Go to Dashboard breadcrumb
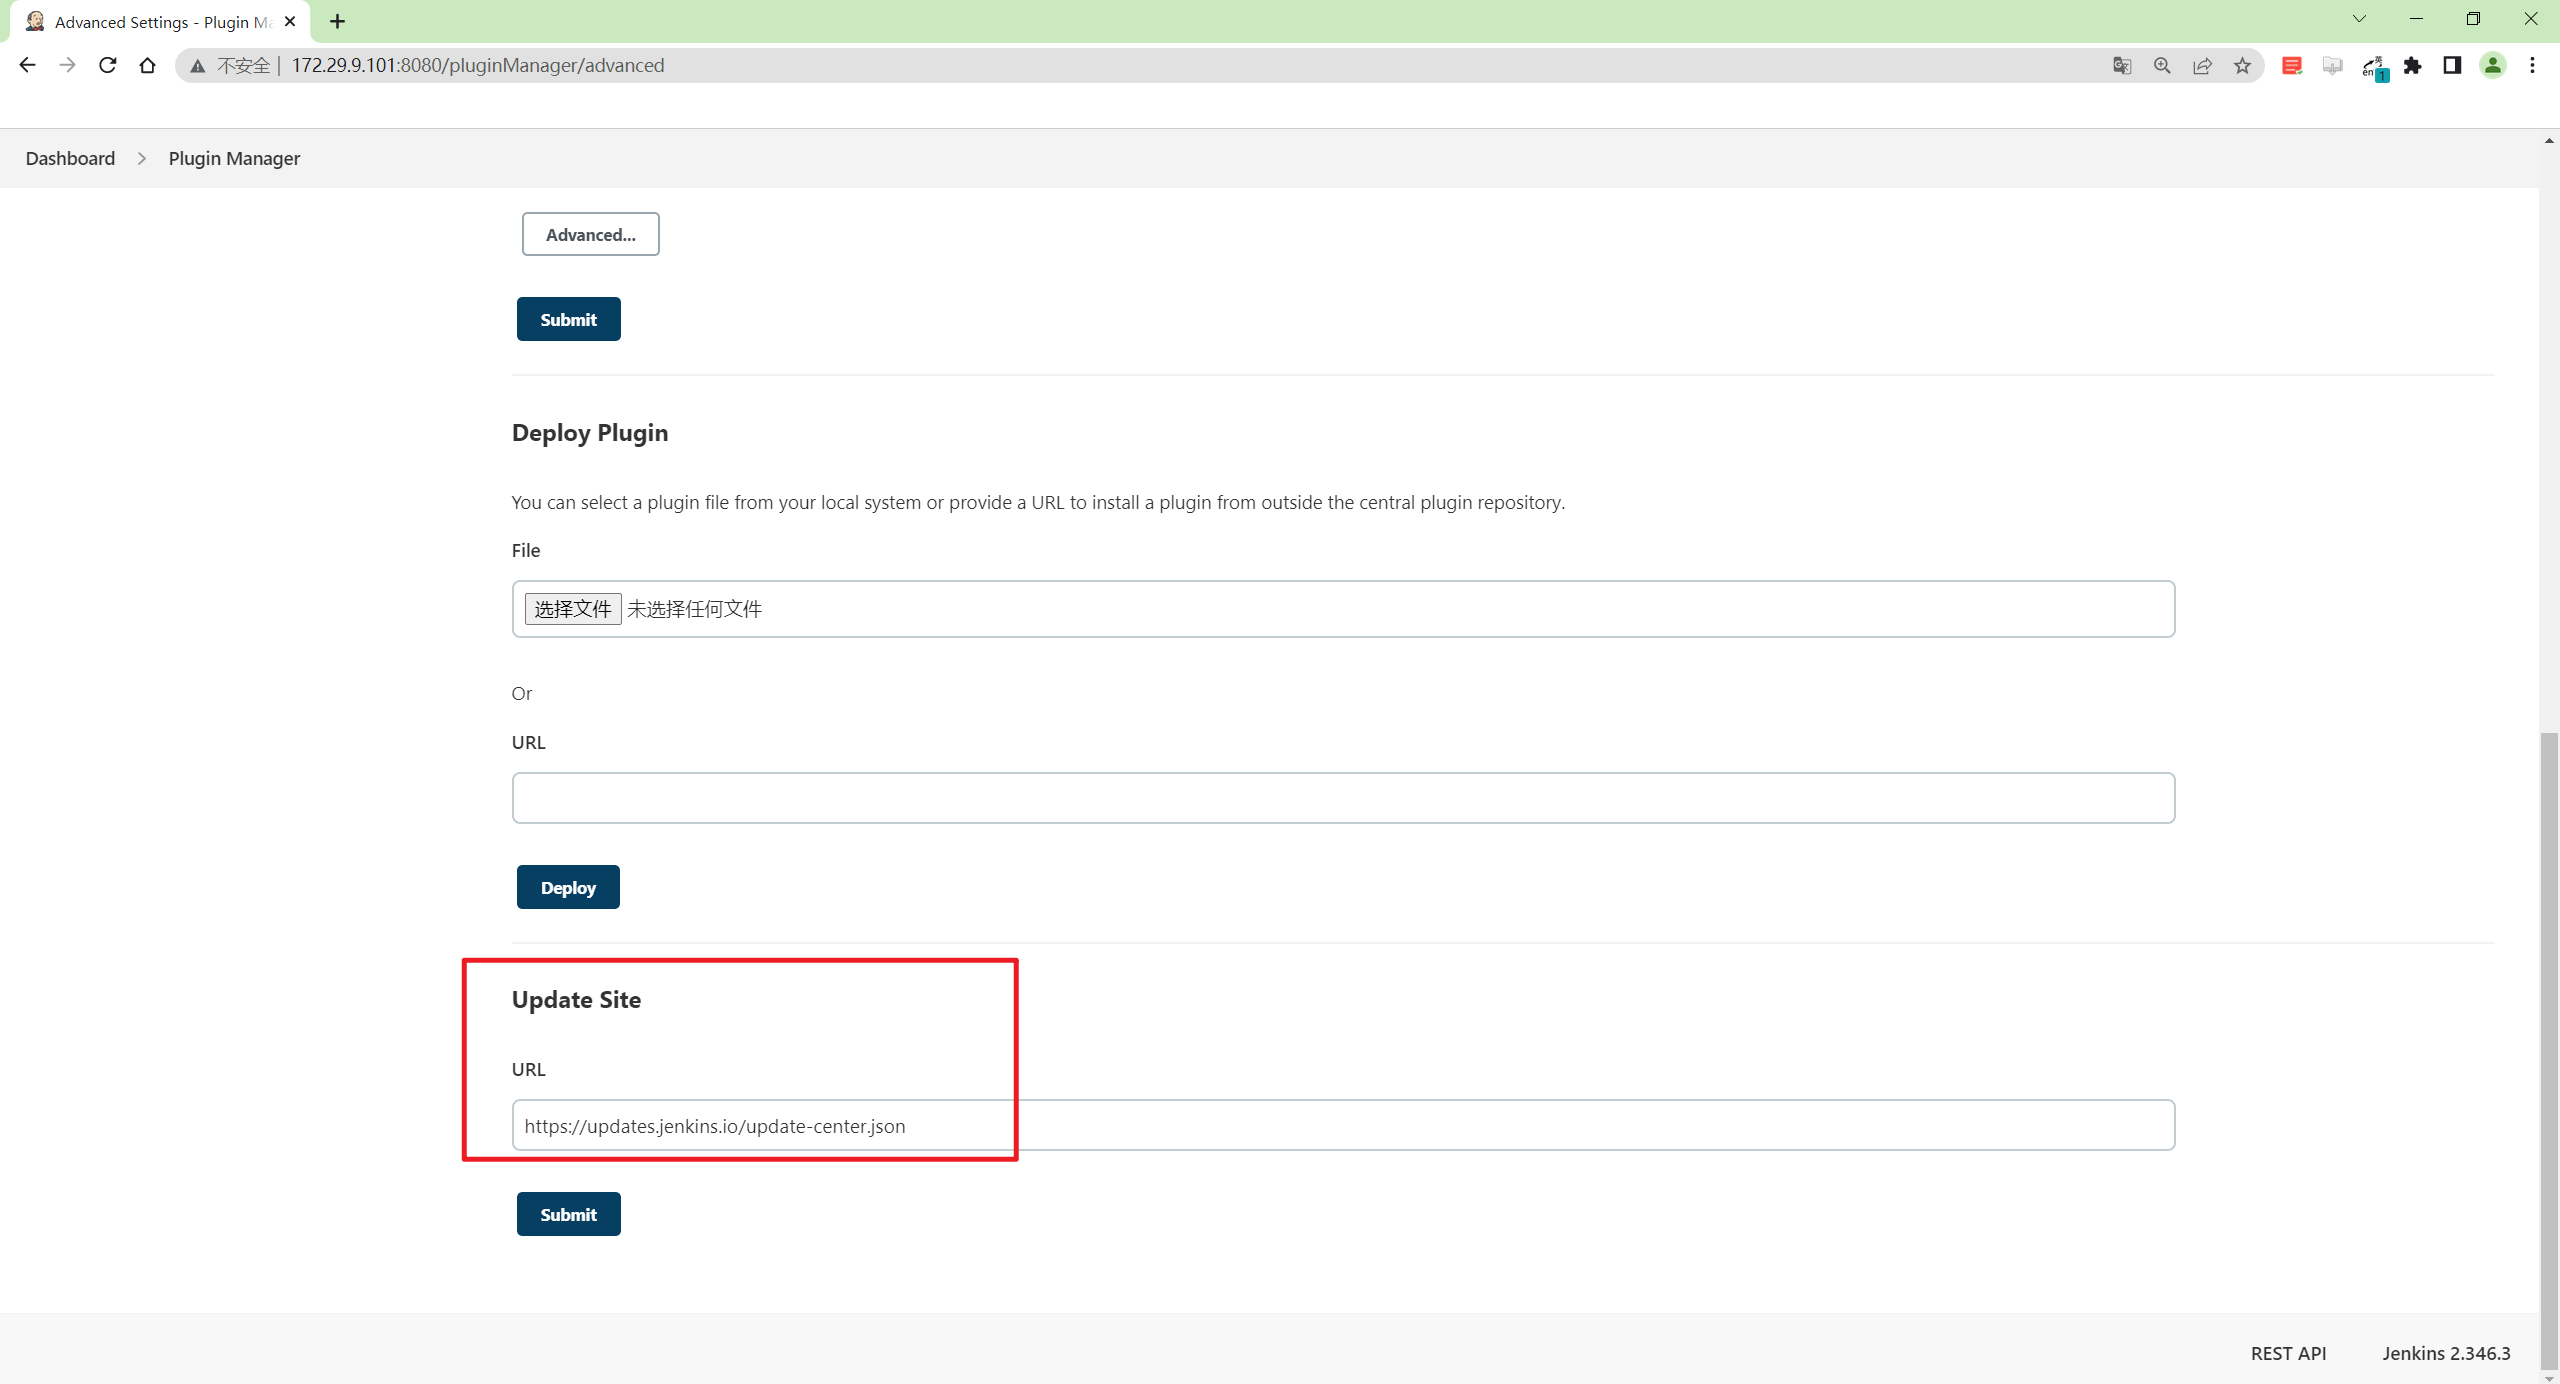Viewport: 2560px width, 1384px height. (x=70, y=158)
